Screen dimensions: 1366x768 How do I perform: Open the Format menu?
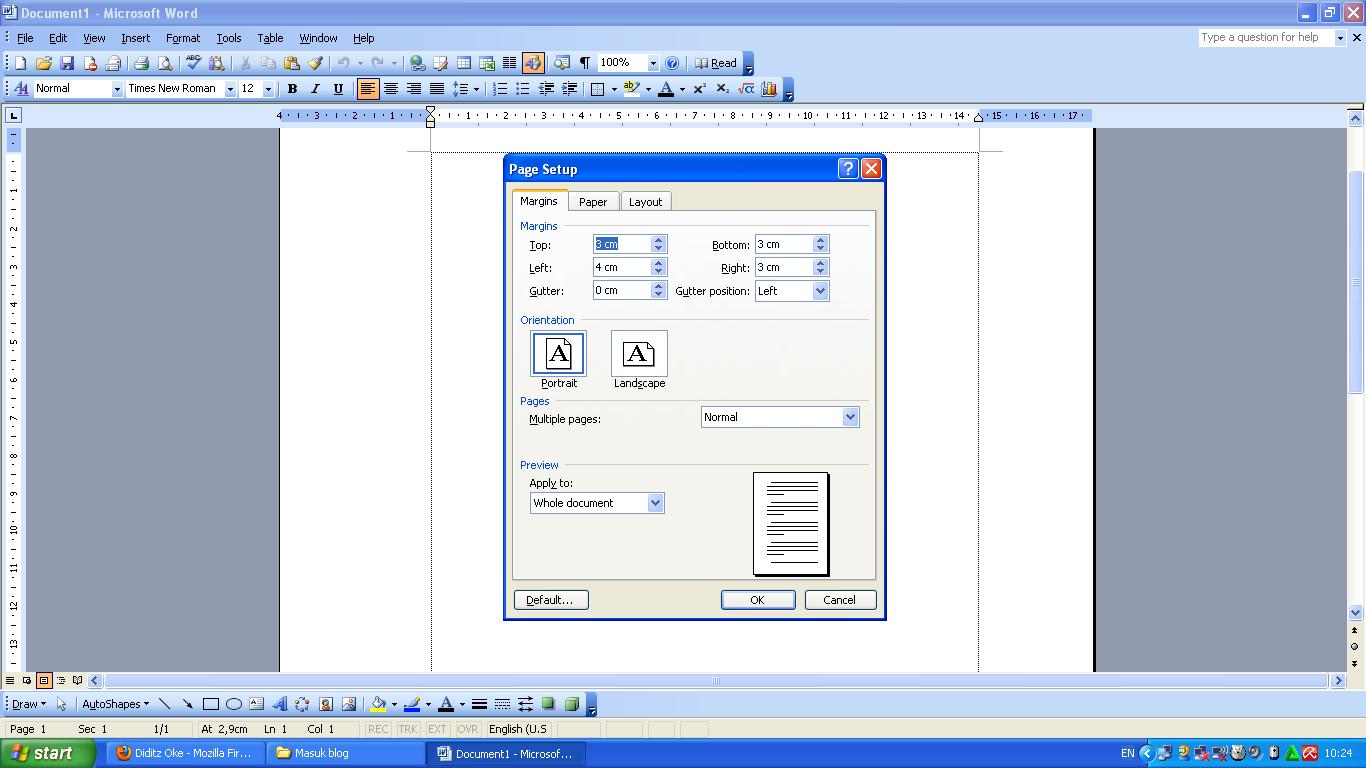click(x=183, y=38)
